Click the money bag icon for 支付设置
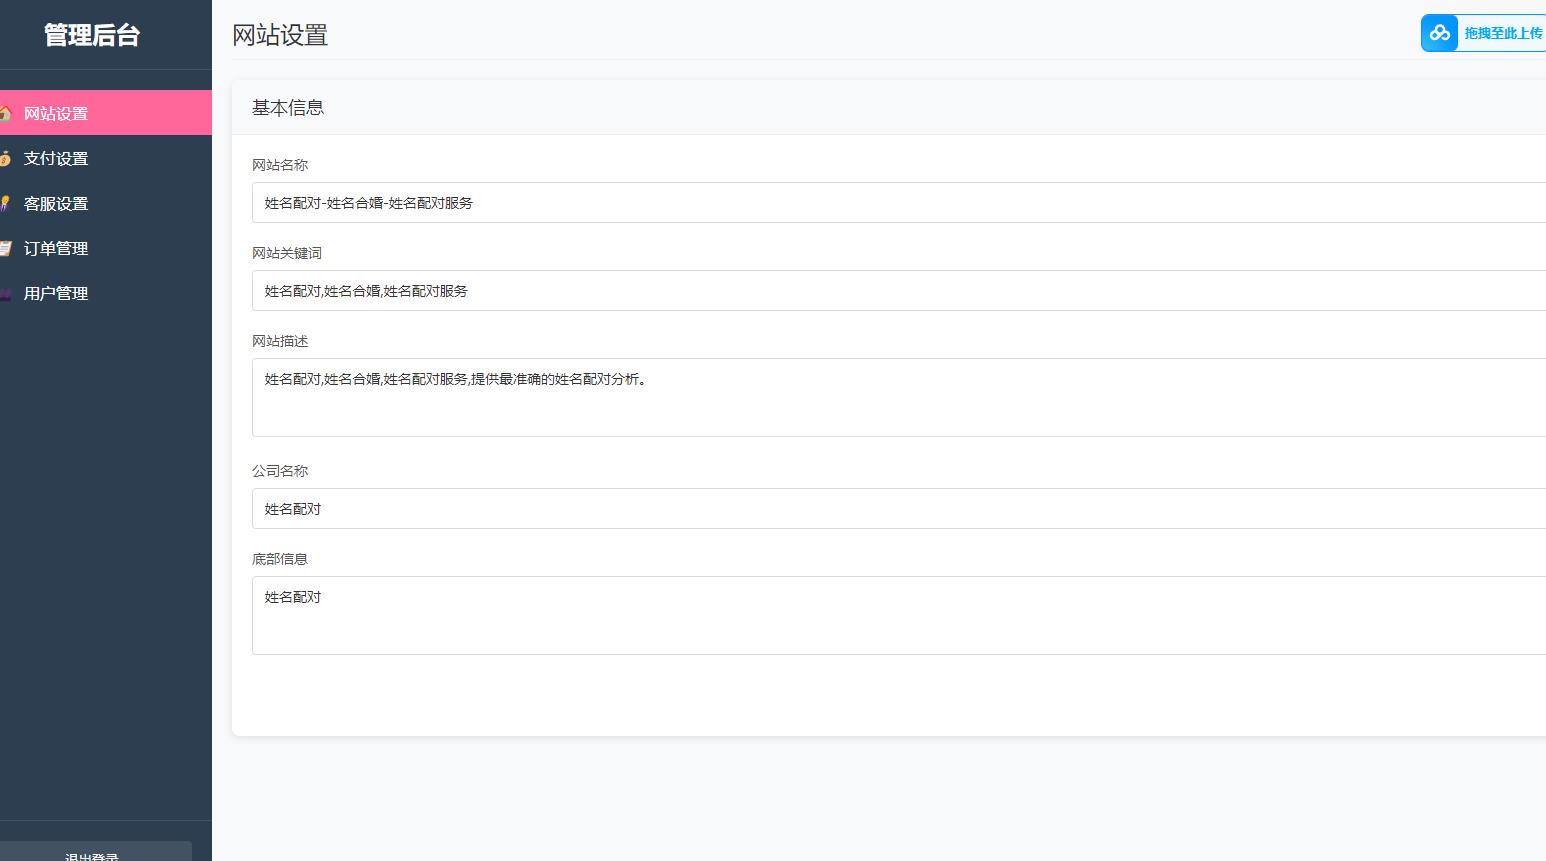 (x=5, y=158)
